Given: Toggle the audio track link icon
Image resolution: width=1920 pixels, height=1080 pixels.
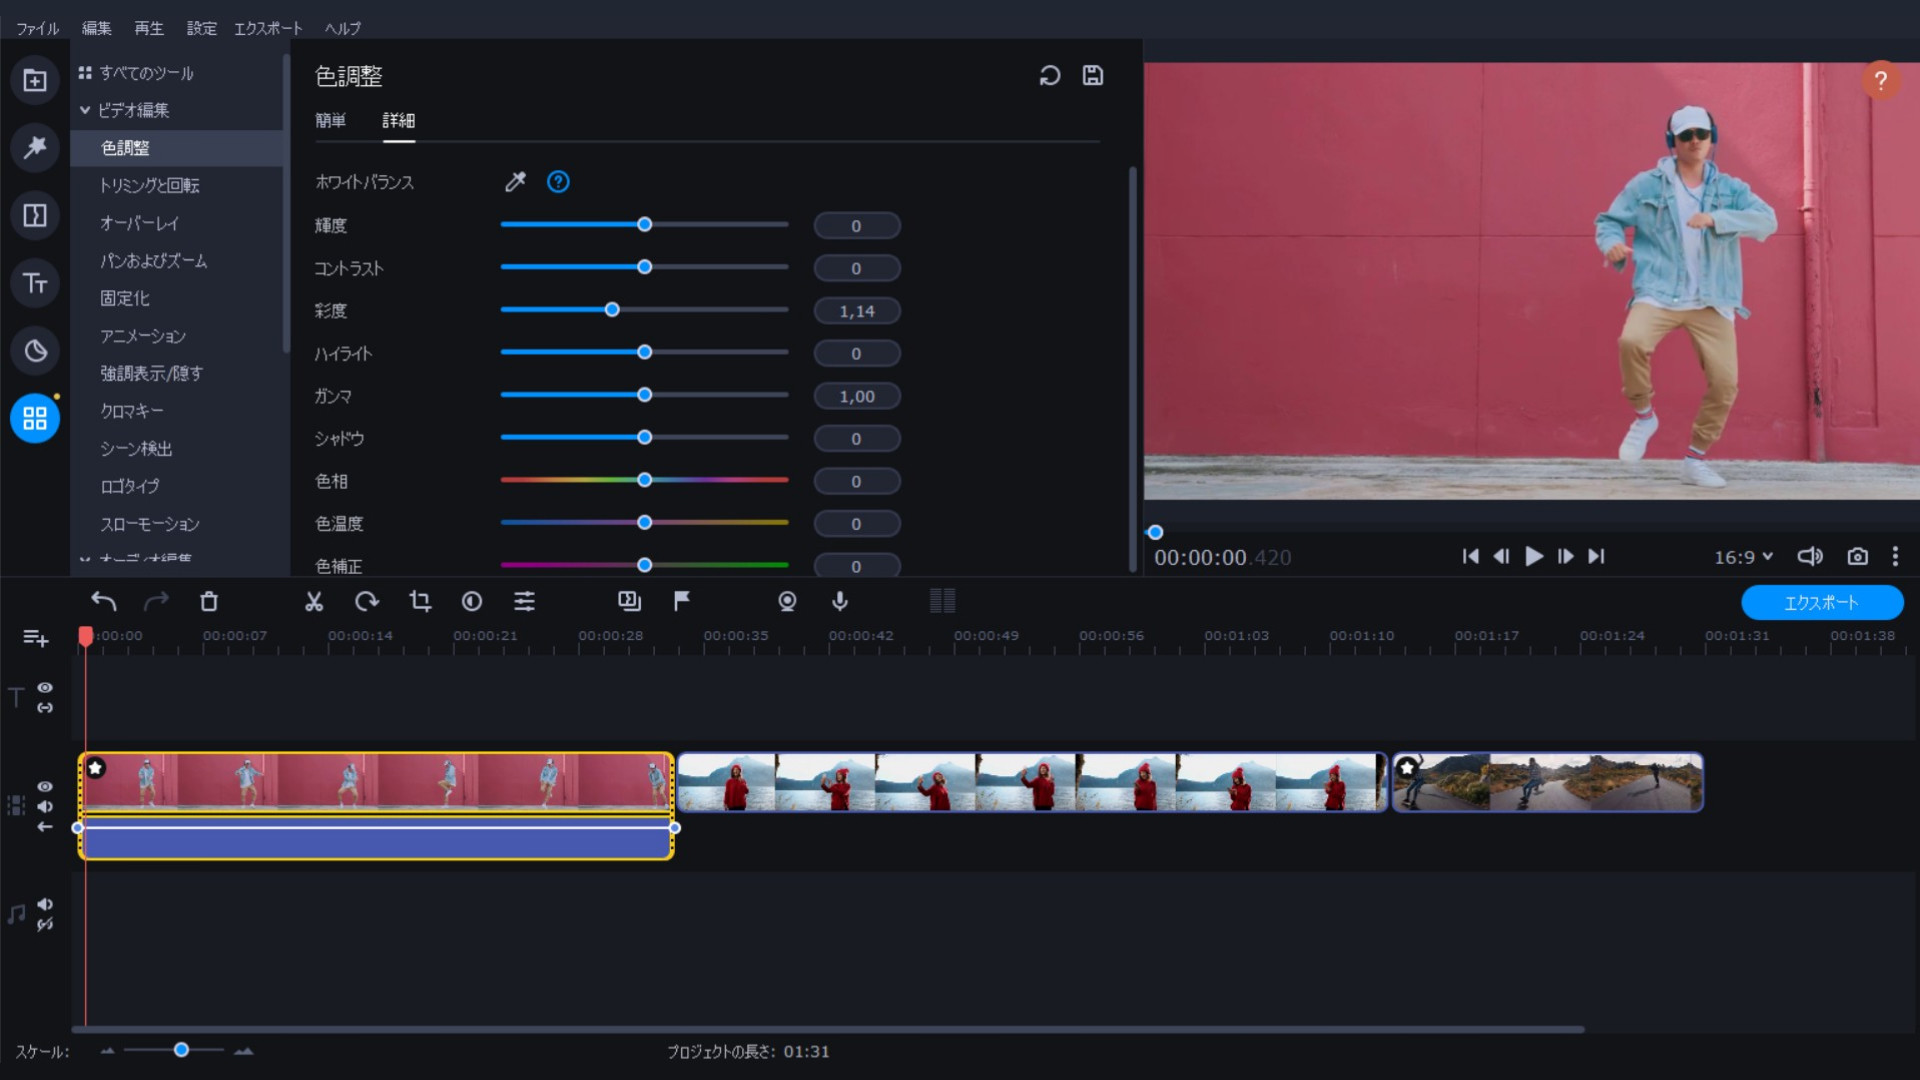Looking at the screenshot, I should (x=45, y=925).
